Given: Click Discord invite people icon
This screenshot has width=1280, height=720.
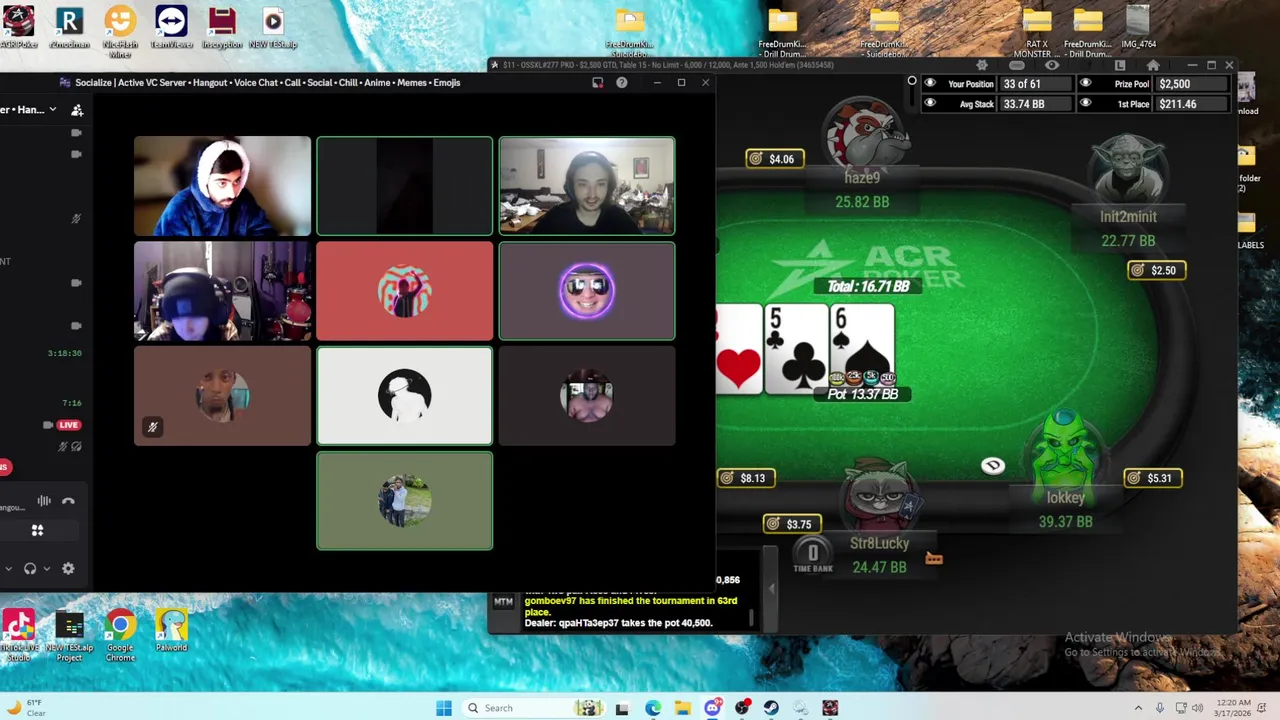Looking at the screenshot, I should point(77,110).
